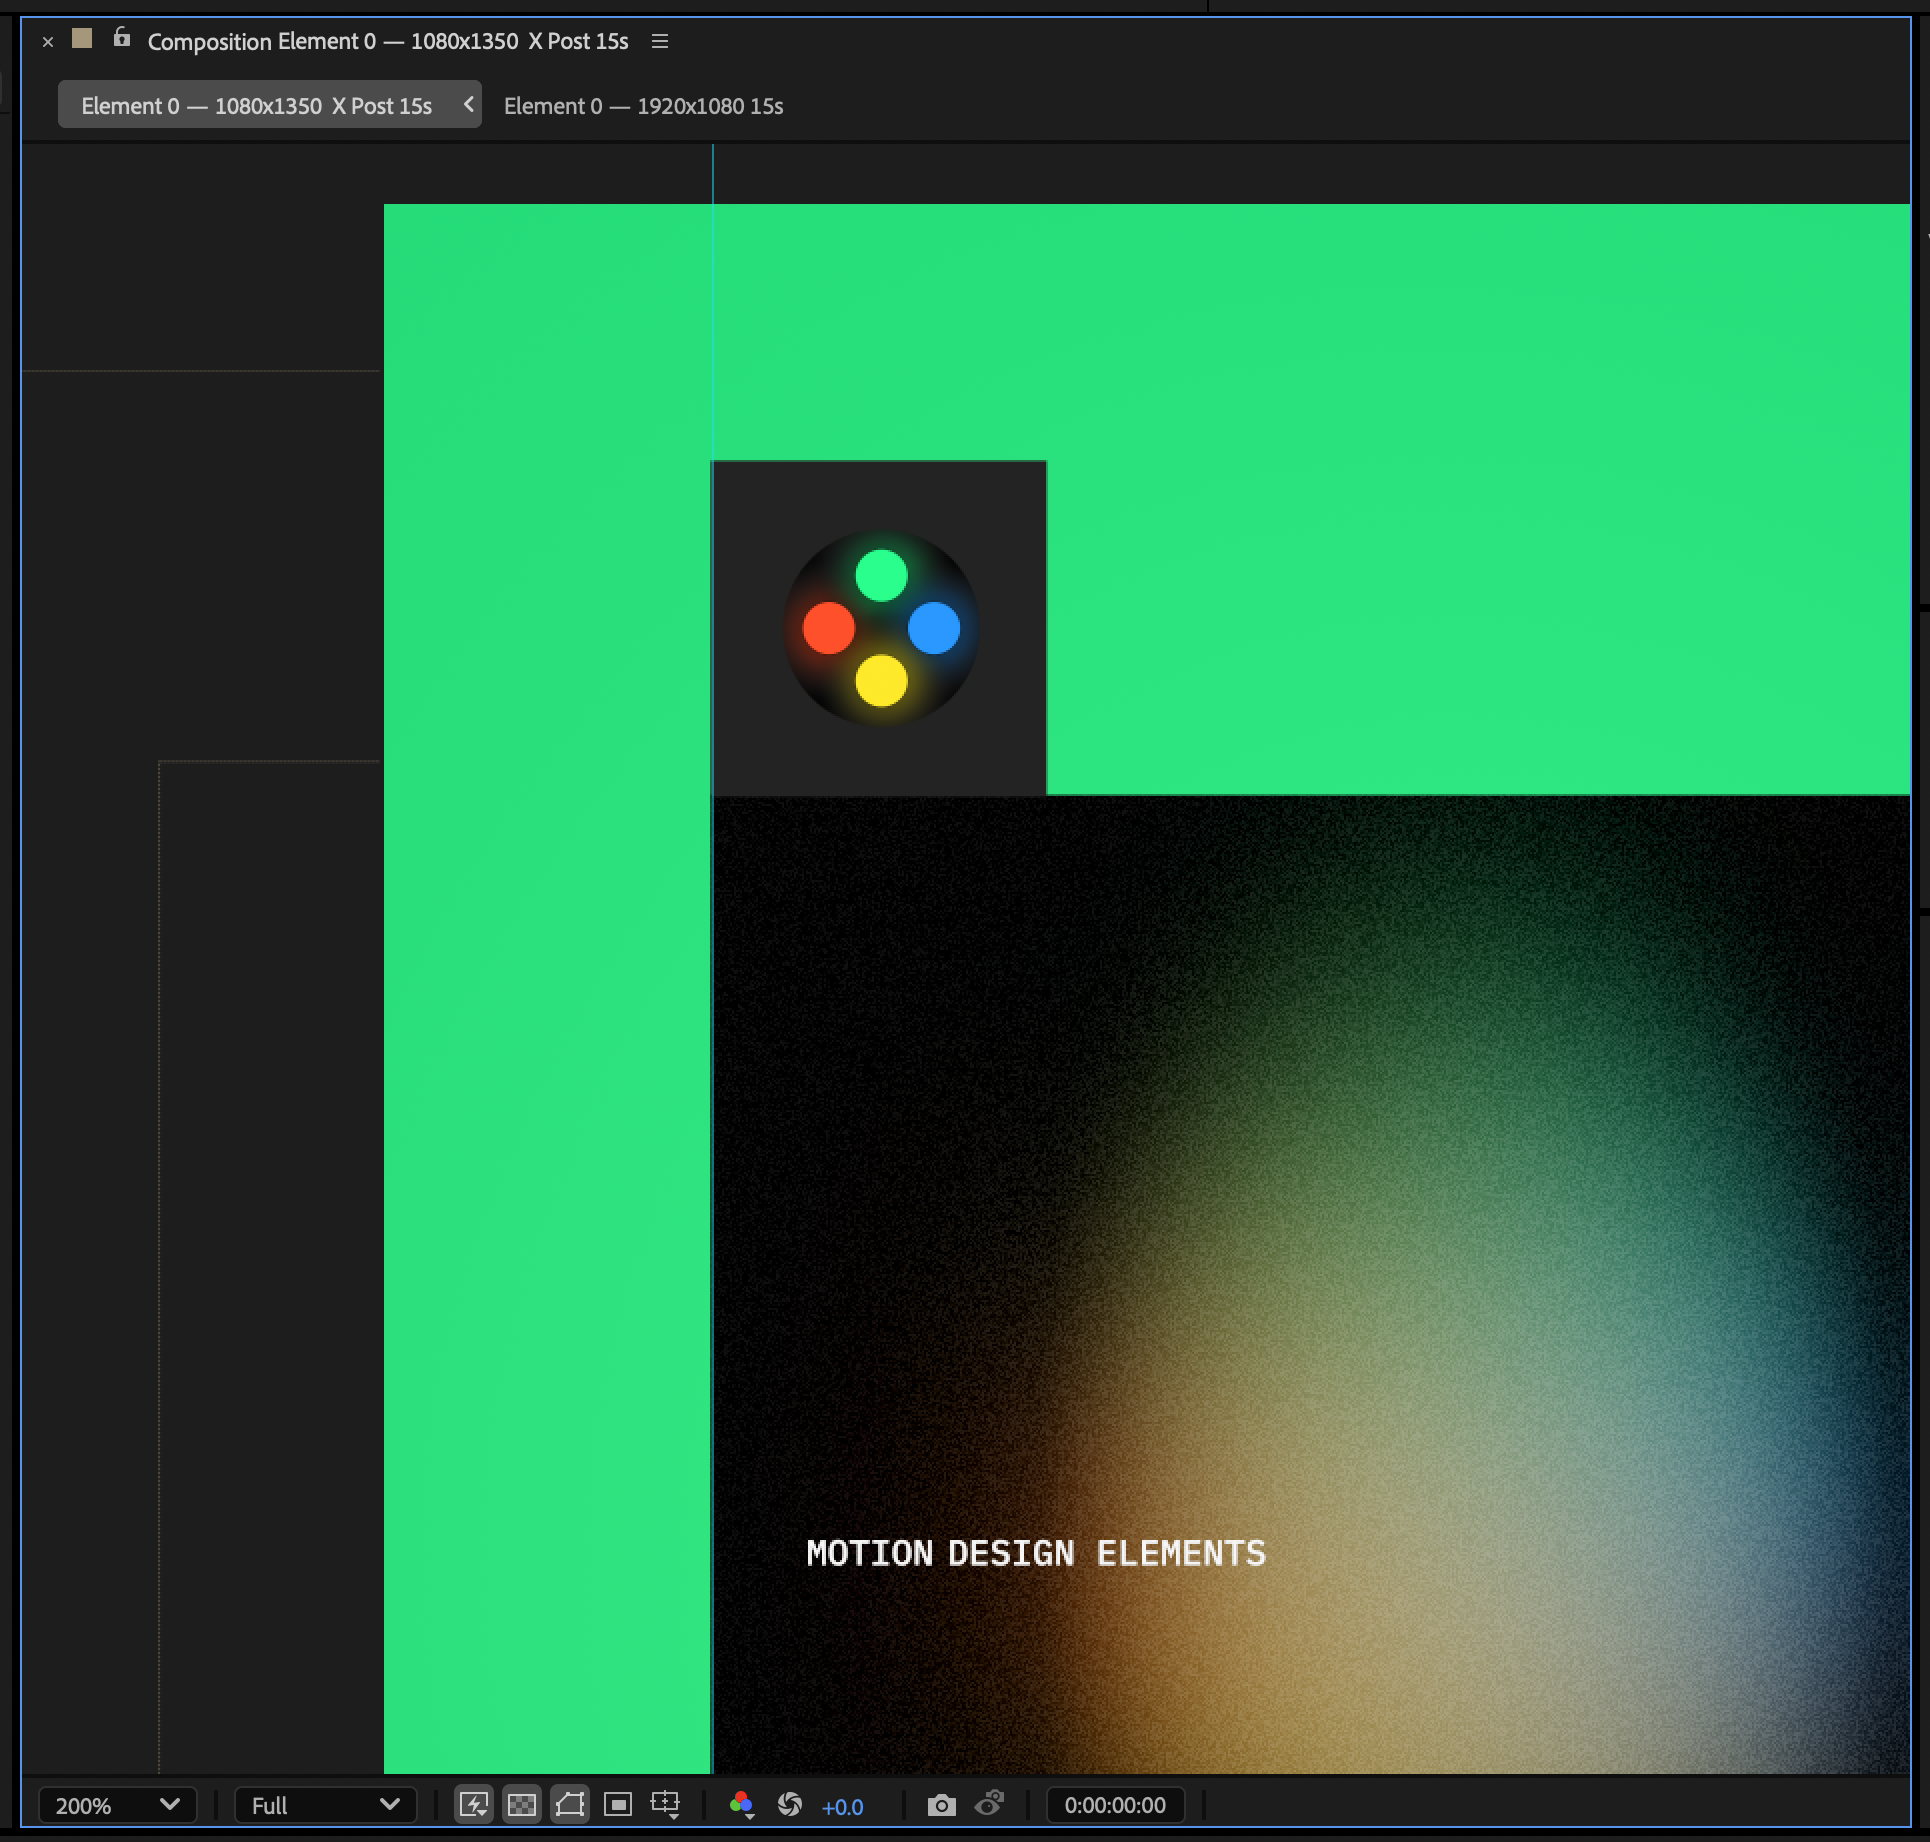Open the magnification ratio dropdown showing 200%

click(116, 1806)
